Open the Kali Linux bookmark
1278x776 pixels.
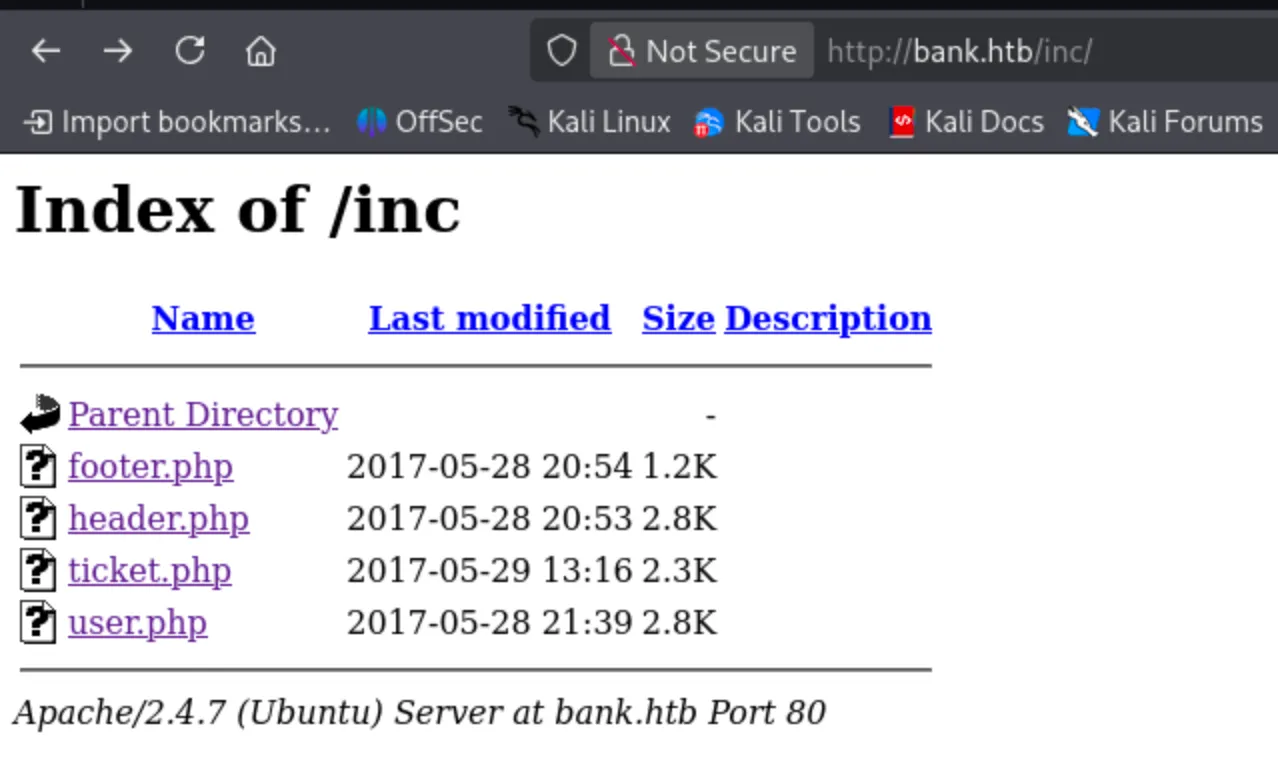589,122
